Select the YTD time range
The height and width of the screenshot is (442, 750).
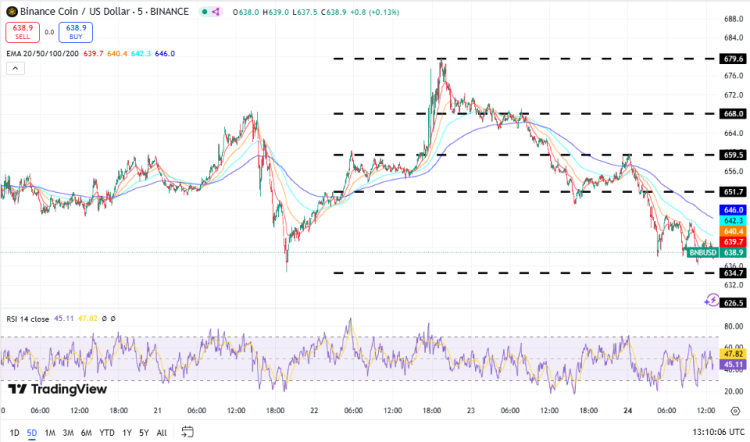106,432
